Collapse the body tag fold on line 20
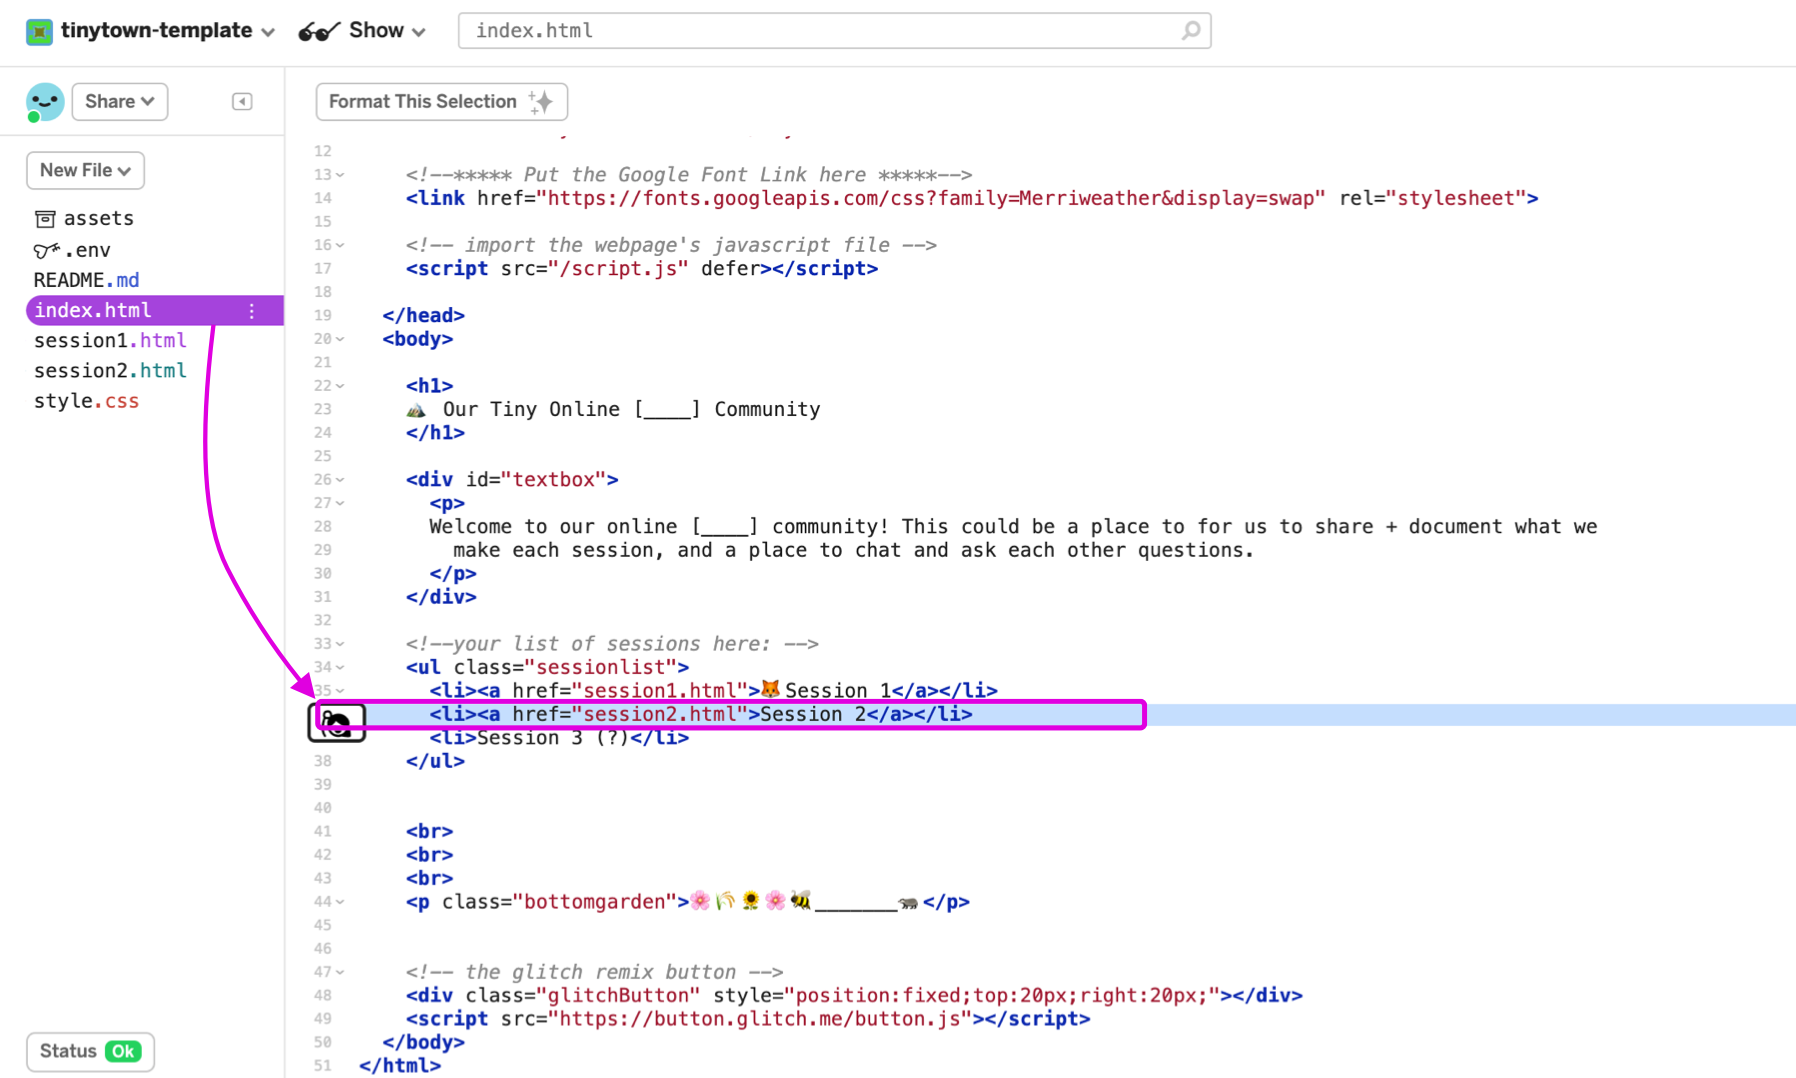Screen dimensions: 1796x1078 coord(341,339)
